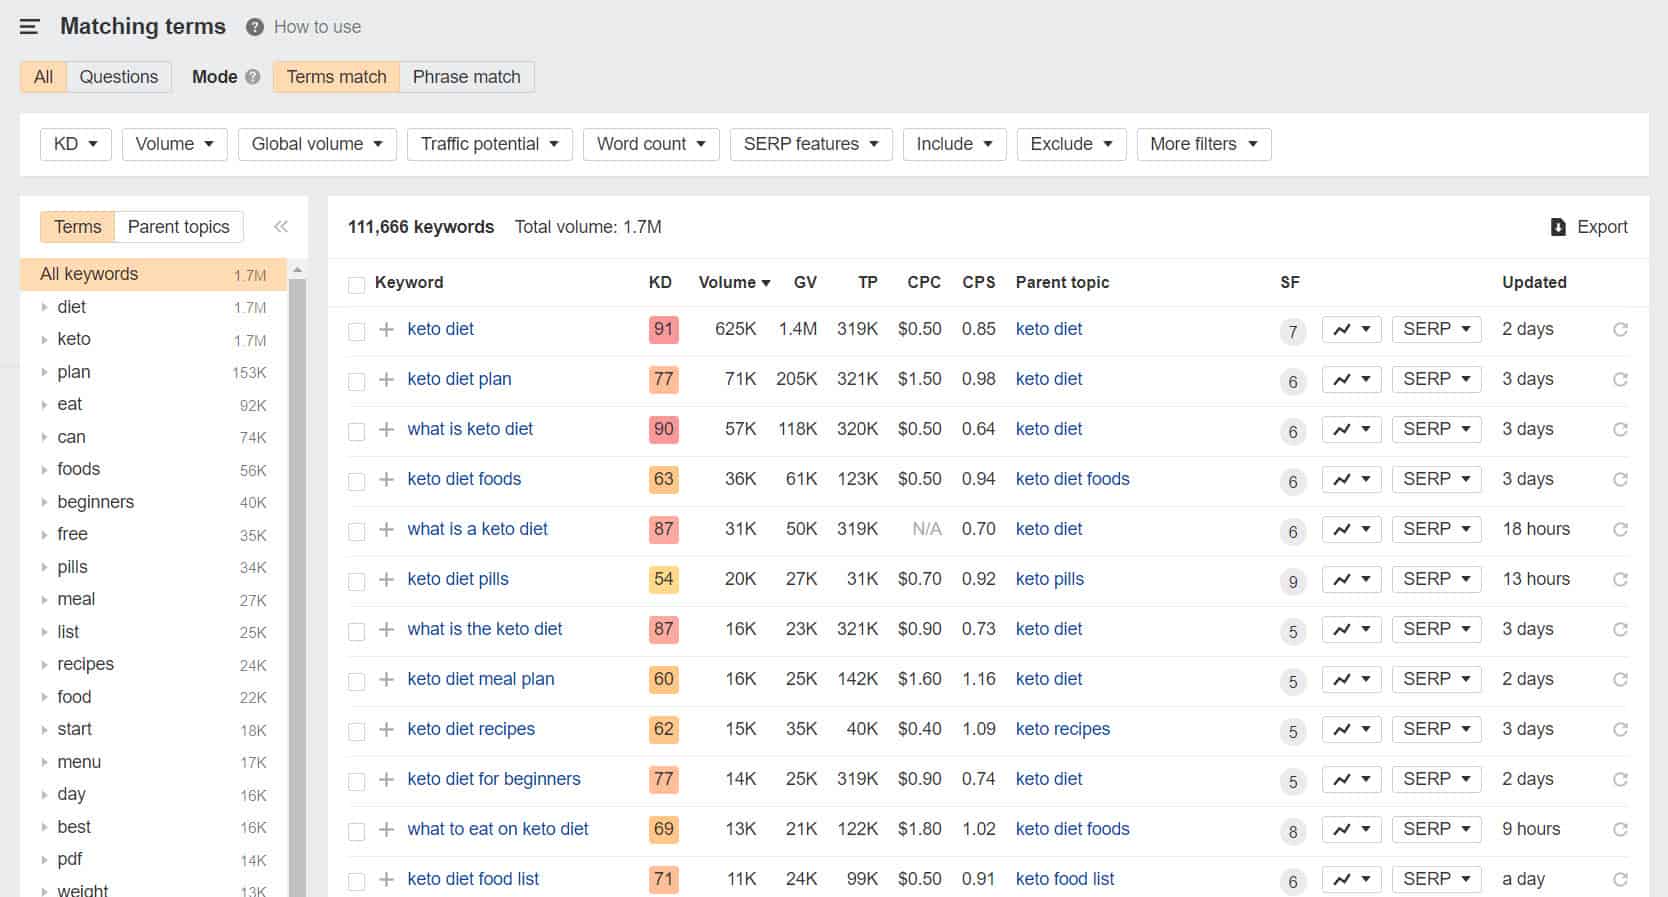Expand the 'beginners' term in sidebar
Image resolution: width=1668 pixels, height=897 pixels.
pos(44,502)
